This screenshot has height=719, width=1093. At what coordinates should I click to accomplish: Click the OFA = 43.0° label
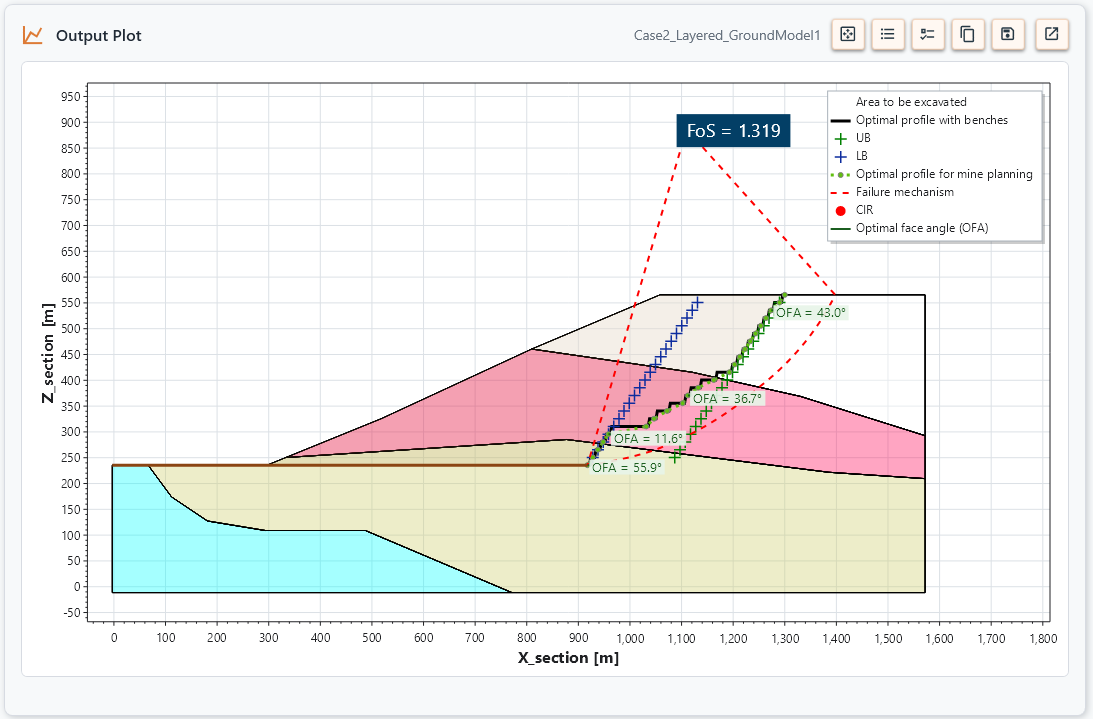point(811,312)
